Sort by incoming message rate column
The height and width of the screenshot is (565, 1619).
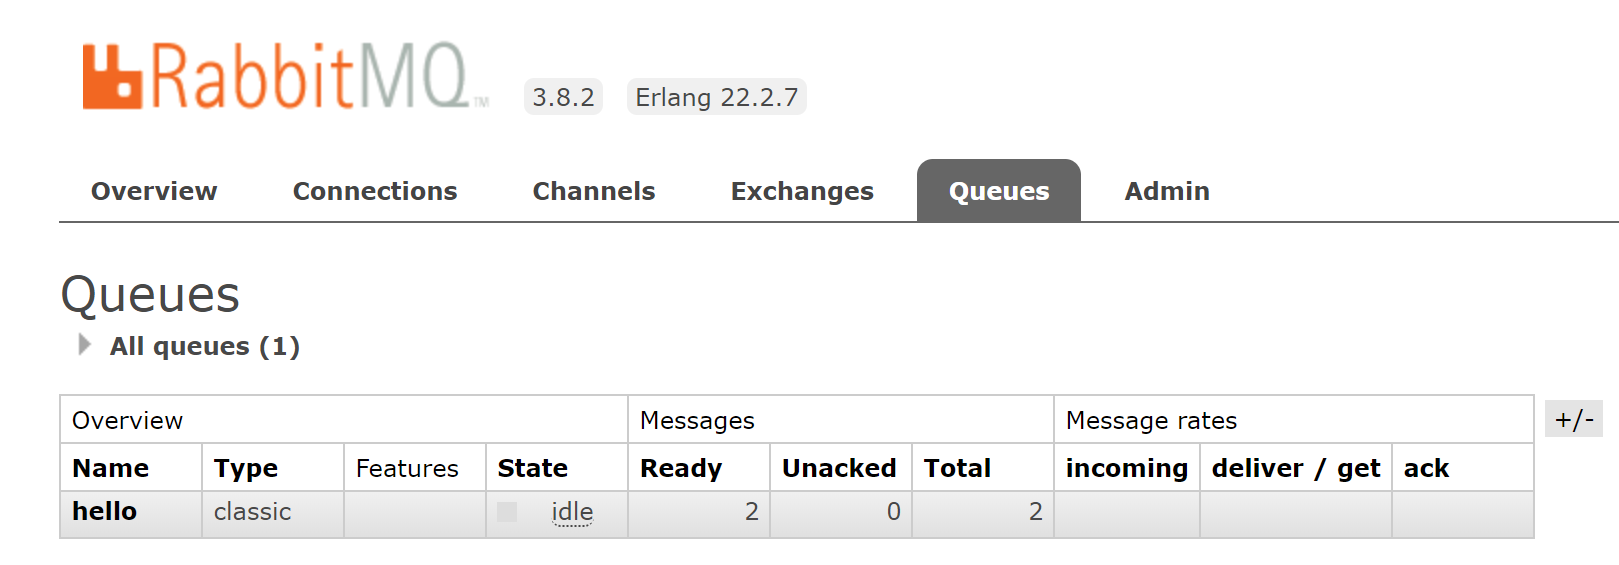(1127, 468)
